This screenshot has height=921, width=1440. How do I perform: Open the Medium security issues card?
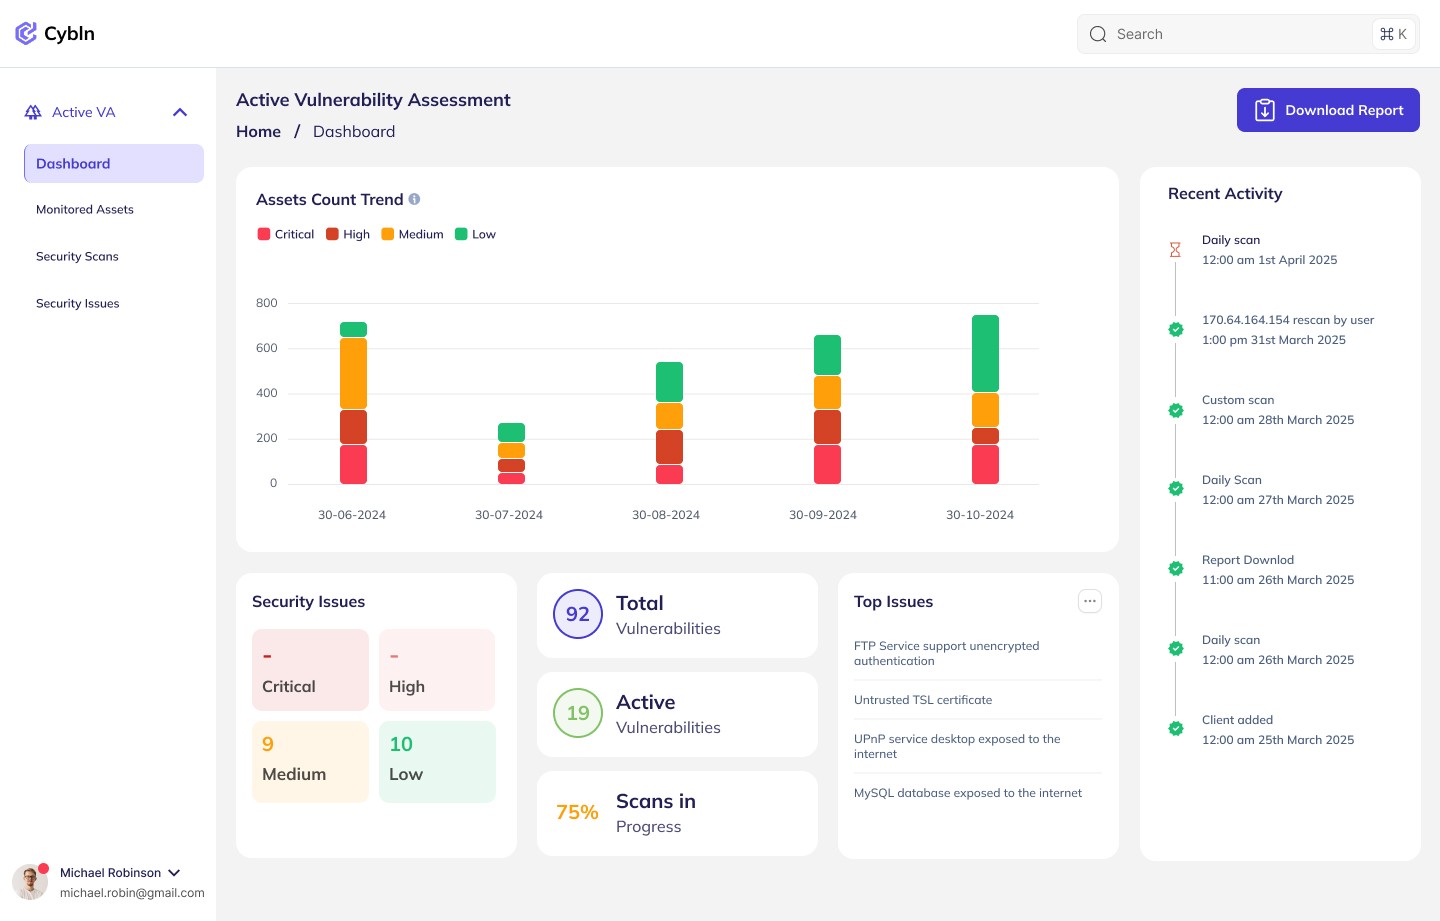coord(310,762)
